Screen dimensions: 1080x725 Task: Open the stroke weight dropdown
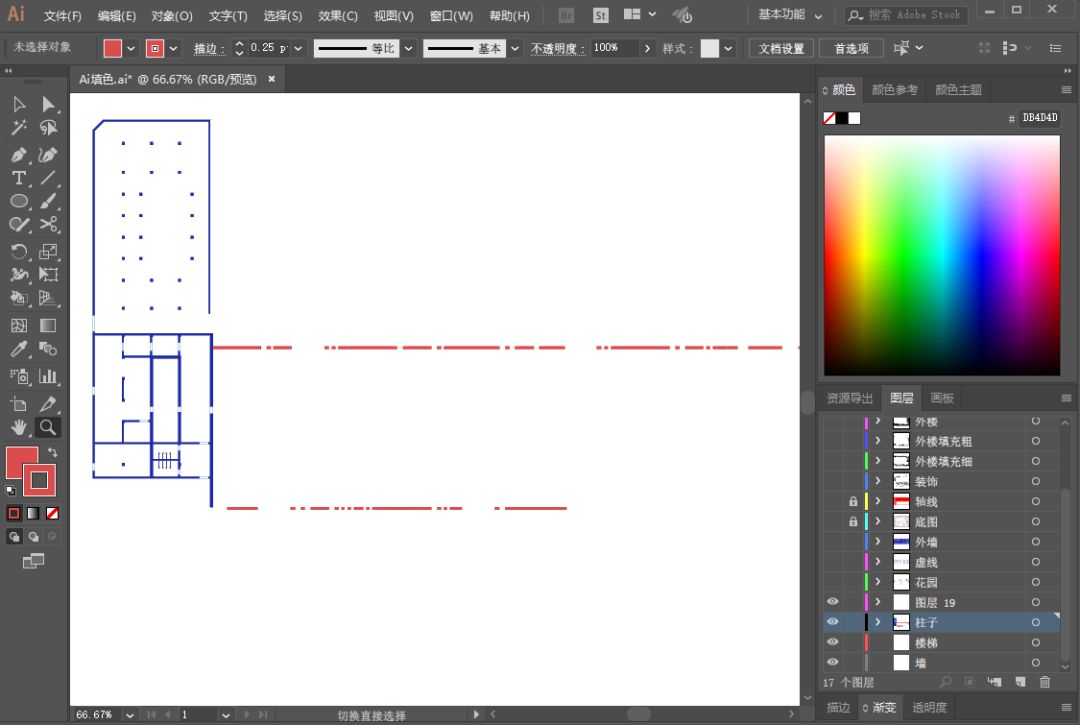point(298,48)
